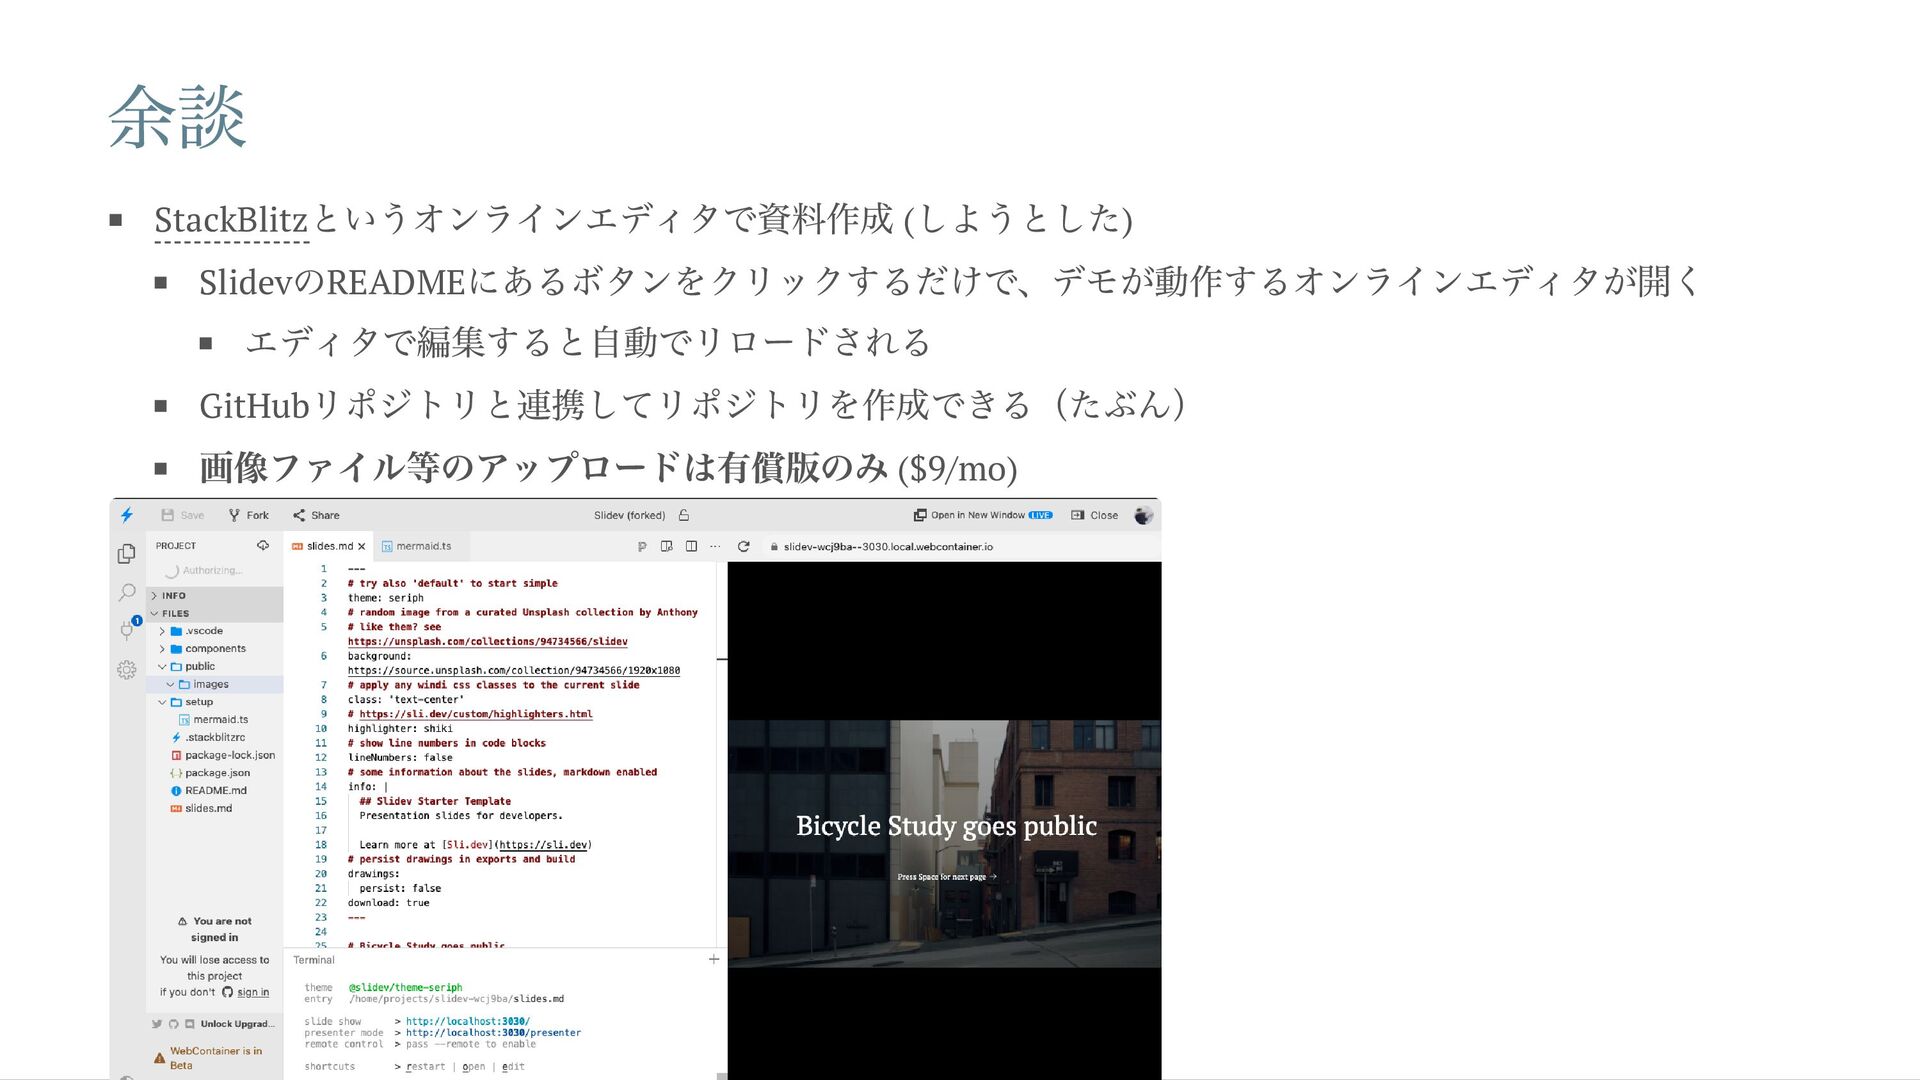The height and width of the screenshot is (1080, 1920).
Task: Click the StackBlitz lightning bolt logo
Action: 127,515
